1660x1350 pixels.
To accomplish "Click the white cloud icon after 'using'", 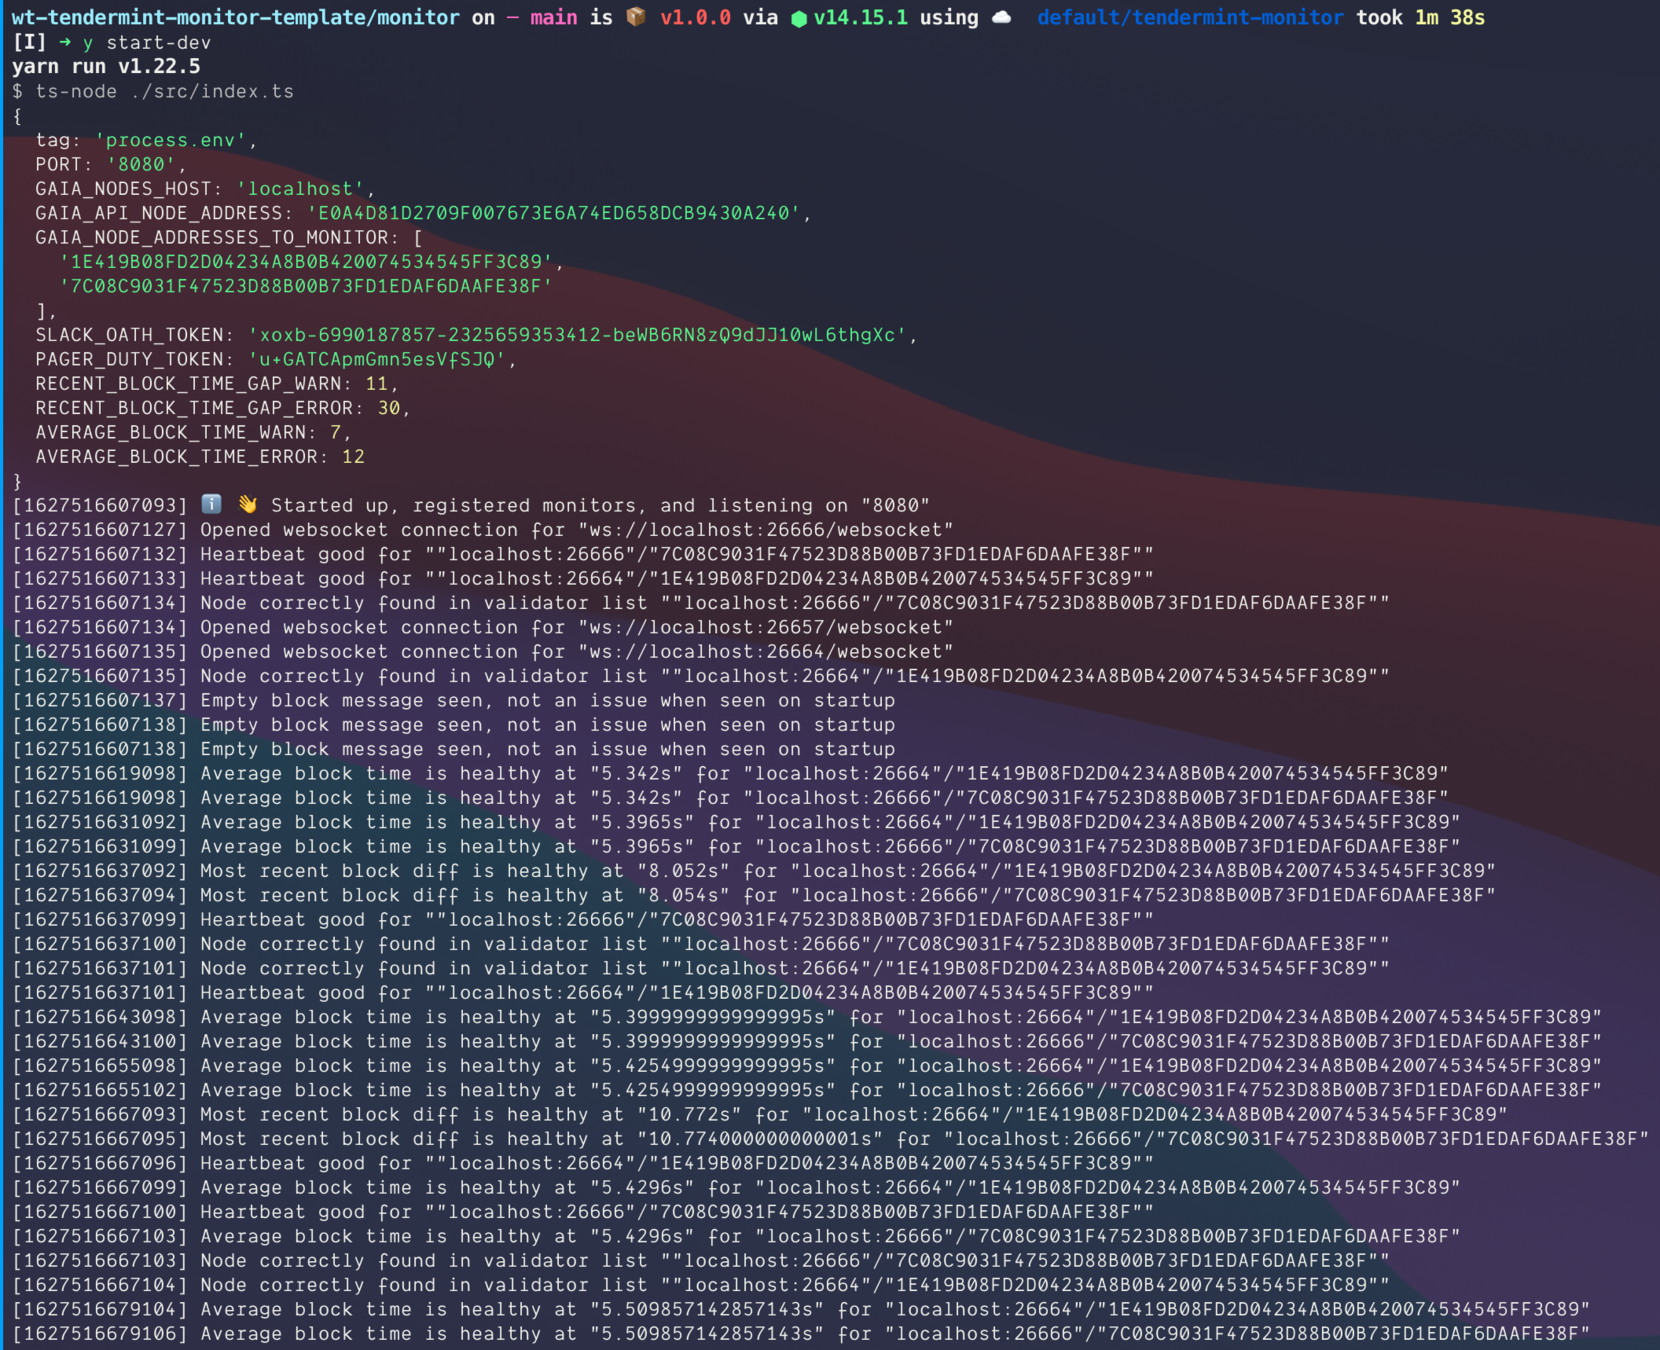I will pyautogui.click(x=1001, y=18).
